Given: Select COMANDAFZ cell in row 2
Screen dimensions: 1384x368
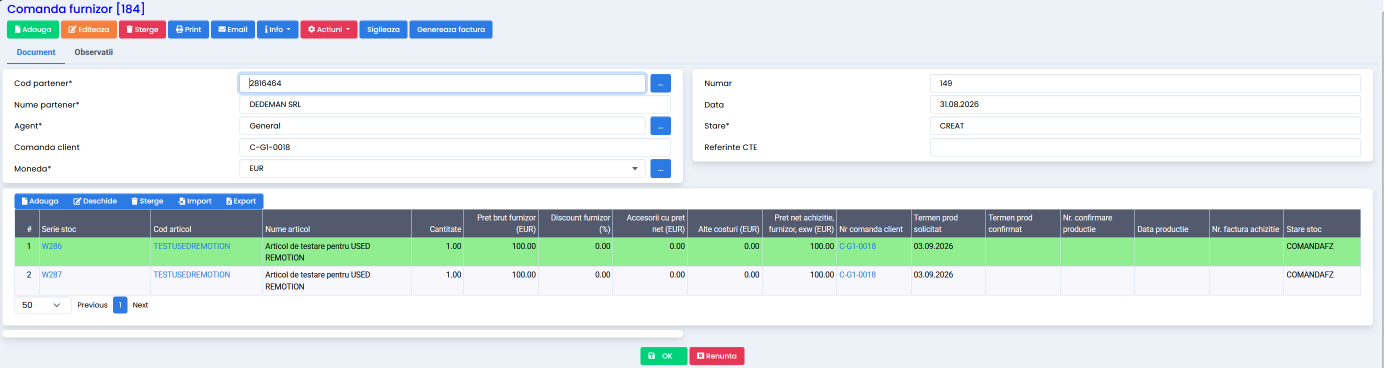Looking at the screenshot, I should pyautogui.click(x=1321, y=281).
